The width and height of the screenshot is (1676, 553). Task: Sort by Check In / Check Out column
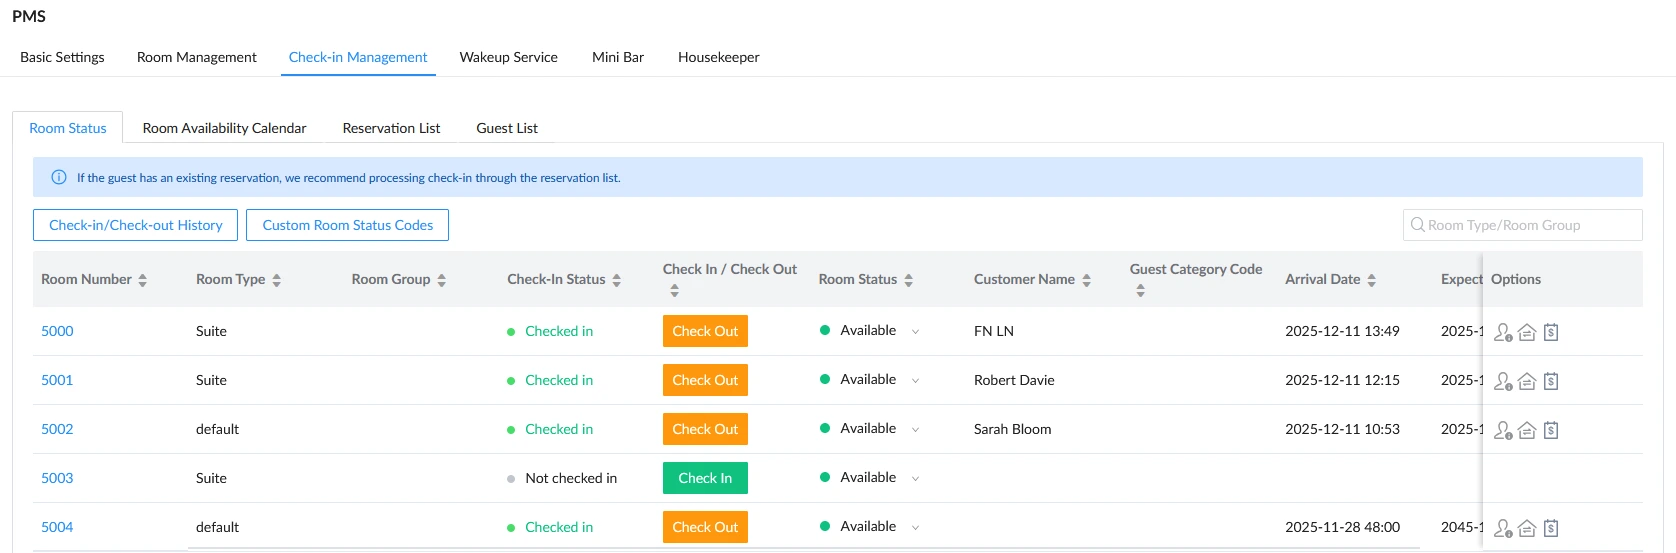click(675, 290)
